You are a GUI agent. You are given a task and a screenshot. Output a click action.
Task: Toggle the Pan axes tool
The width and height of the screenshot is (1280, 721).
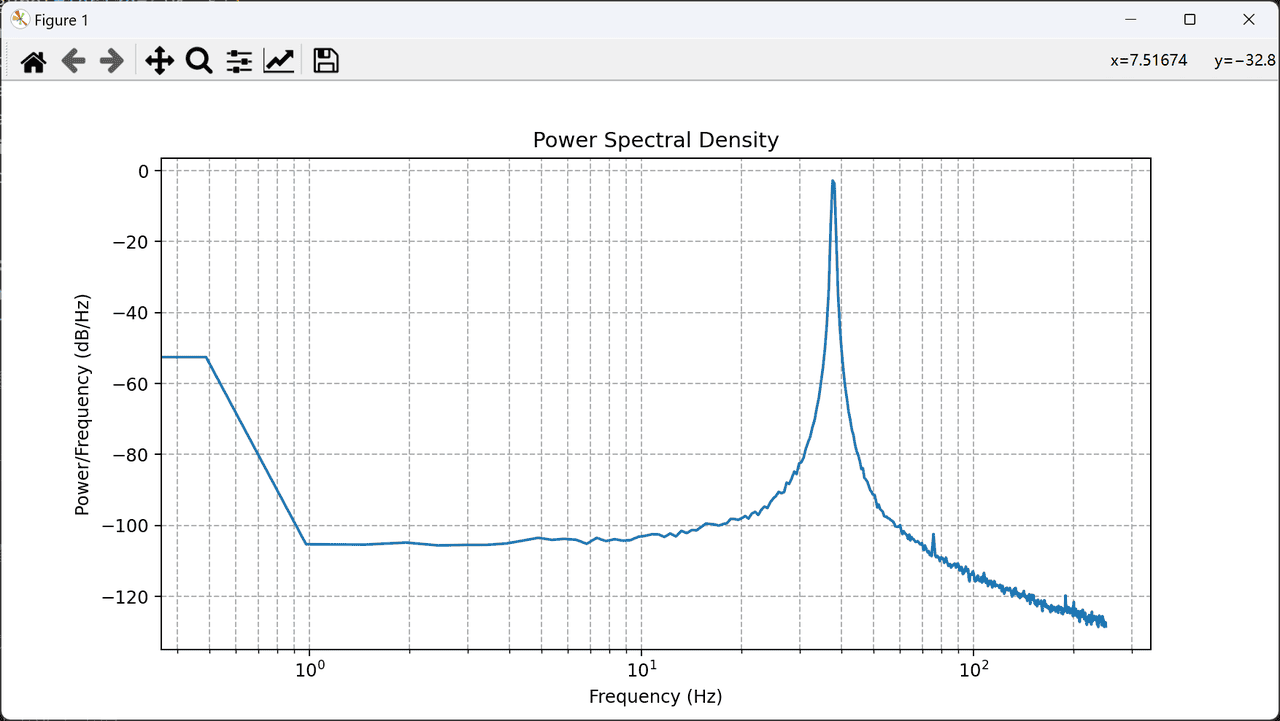tap(159, 61)
